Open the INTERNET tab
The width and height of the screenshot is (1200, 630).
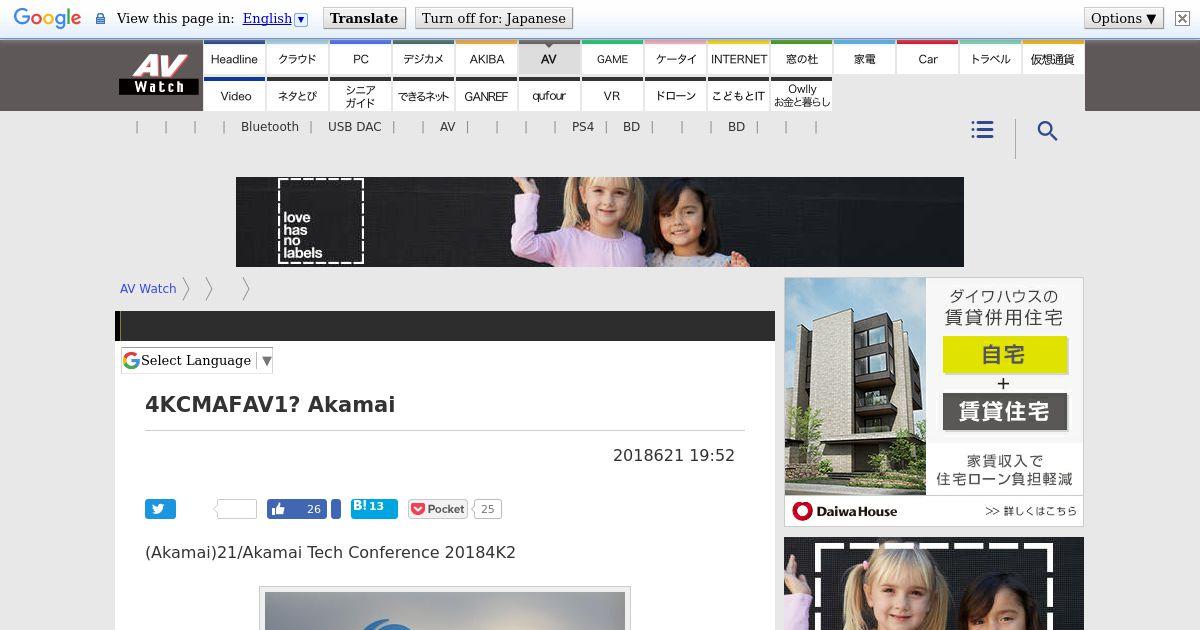click(738, 58)
